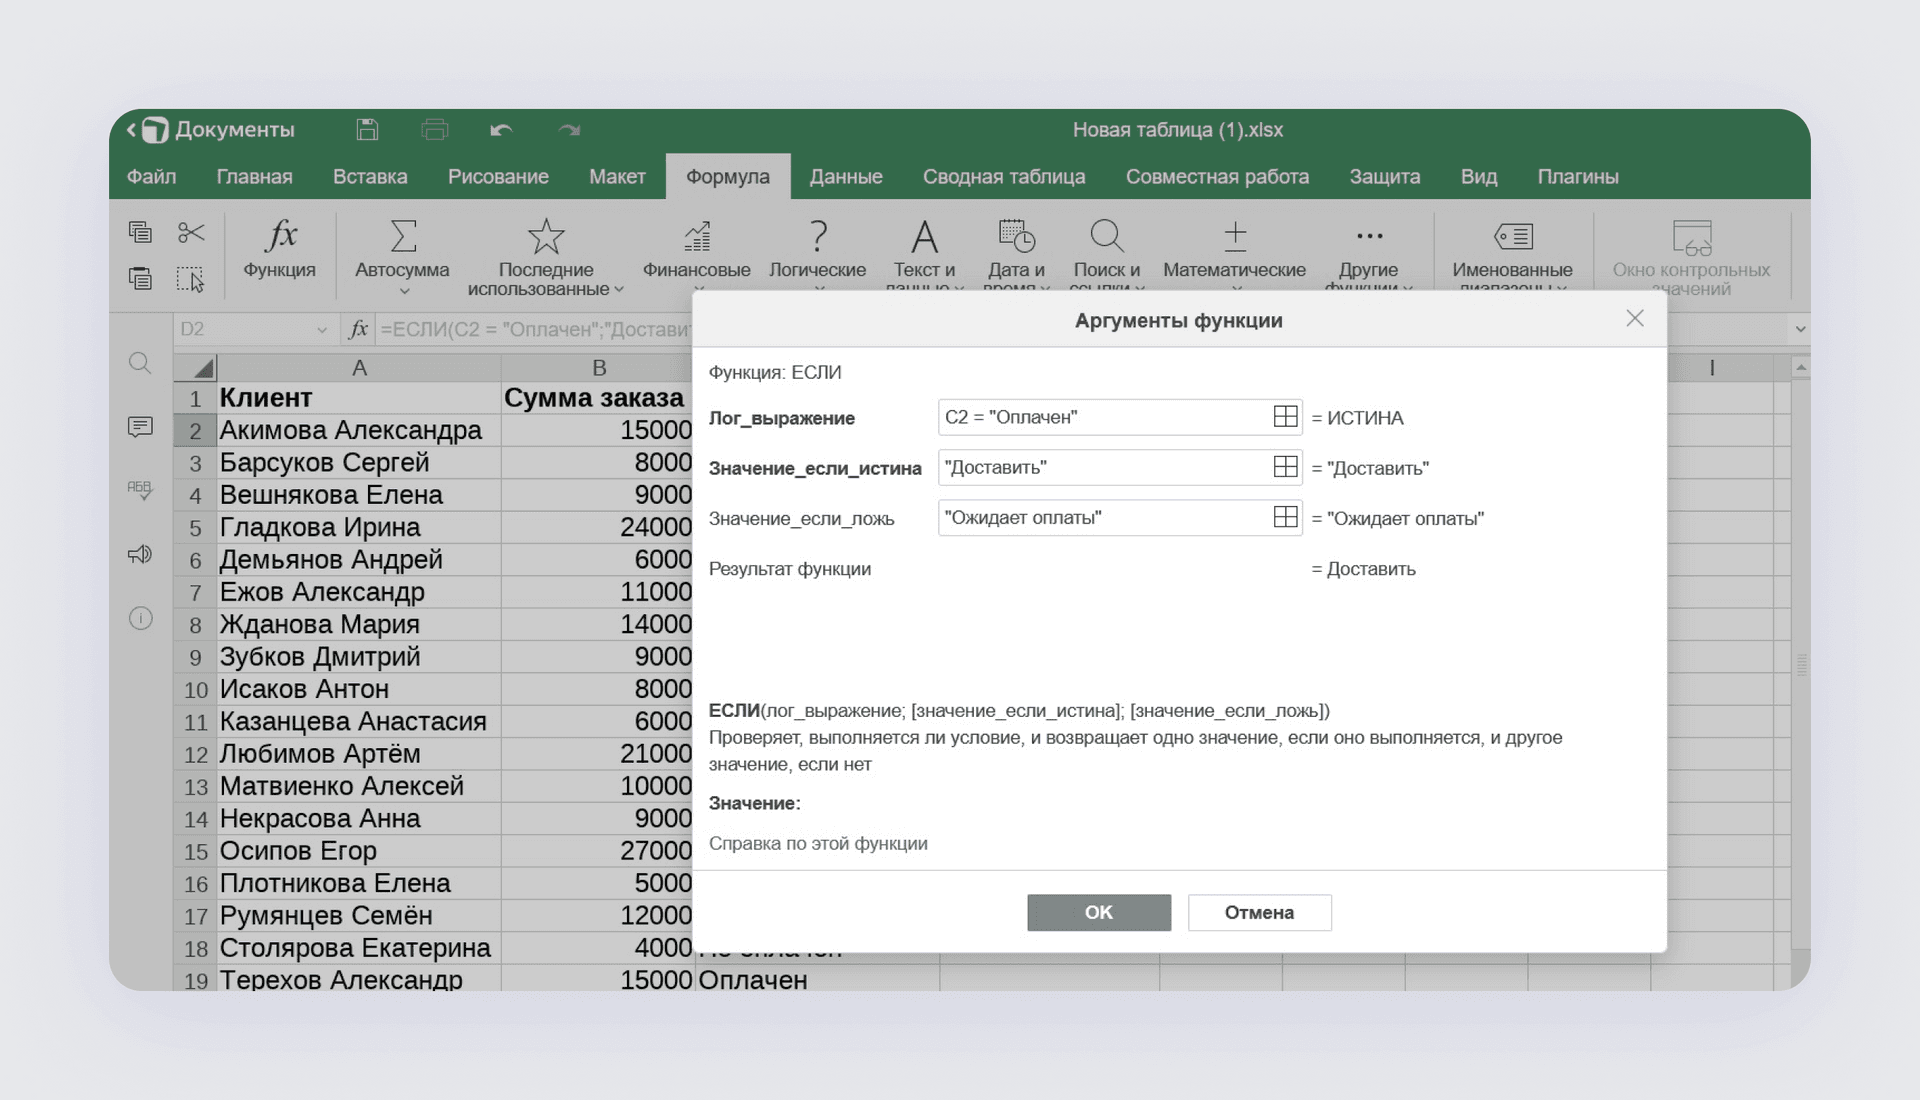Image resolution: width=1920 pixels, height=1100 pixels.
Task: Switch to the Сводная таблица tab
Action: click(1004, 176)
